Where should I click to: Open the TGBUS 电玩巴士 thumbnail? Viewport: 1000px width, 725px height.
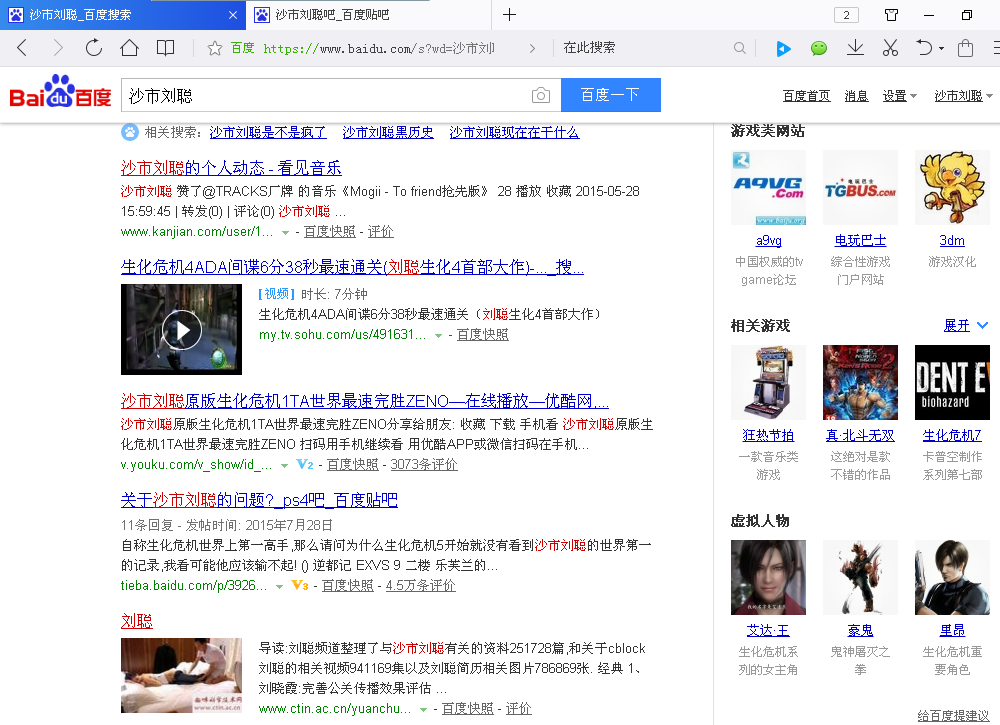click(x=860, y=187)
